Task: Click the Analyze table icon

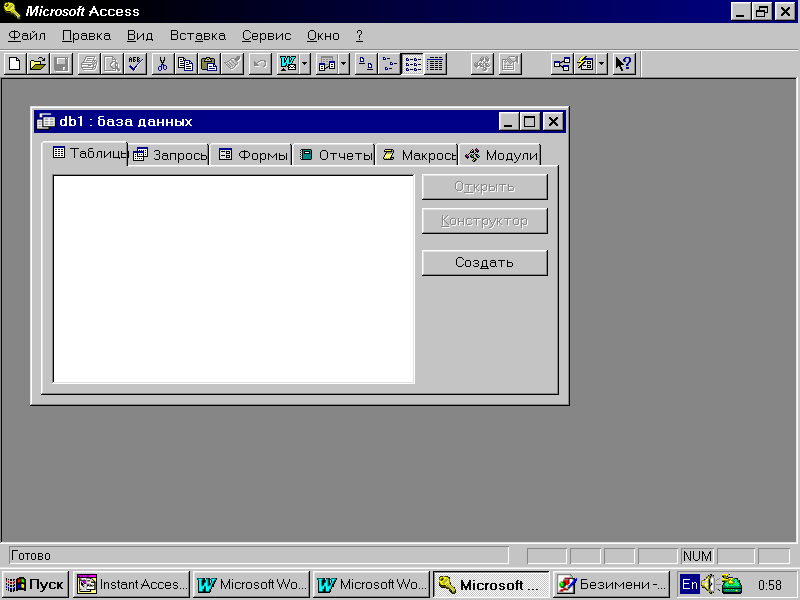Action: [x=327, y=64]
